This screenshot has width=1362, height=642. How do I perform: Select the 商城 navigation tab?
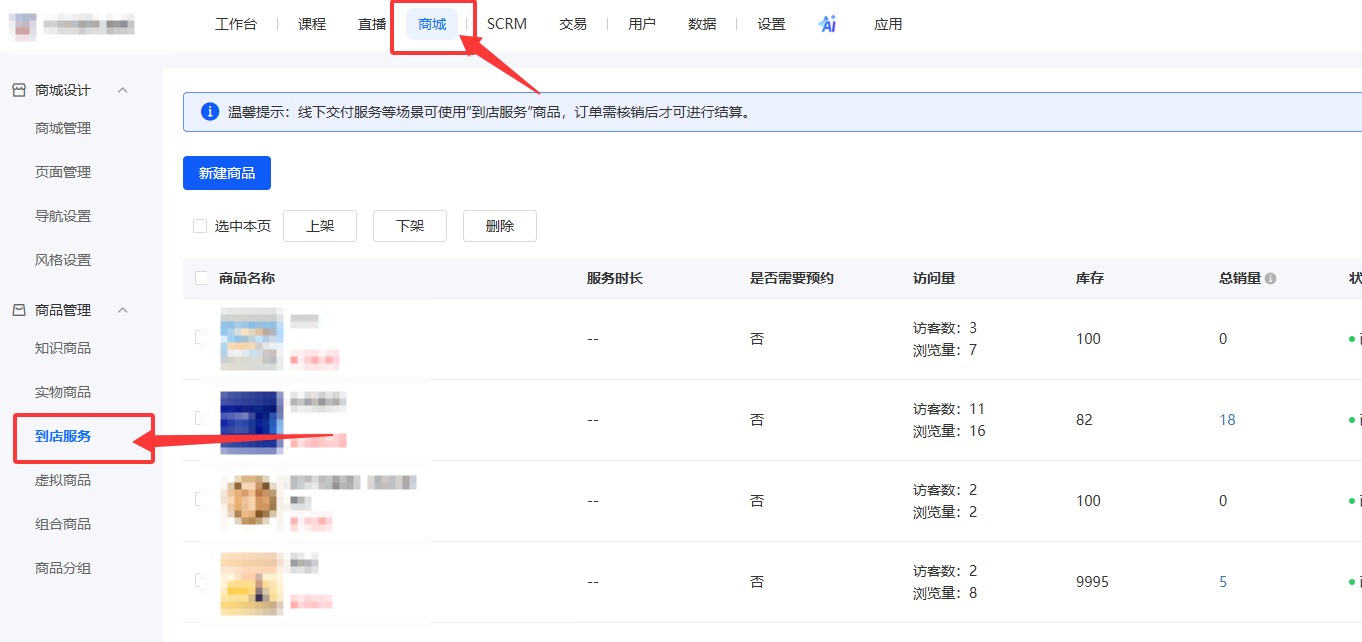pyautogui.click(x=432, y=24)
